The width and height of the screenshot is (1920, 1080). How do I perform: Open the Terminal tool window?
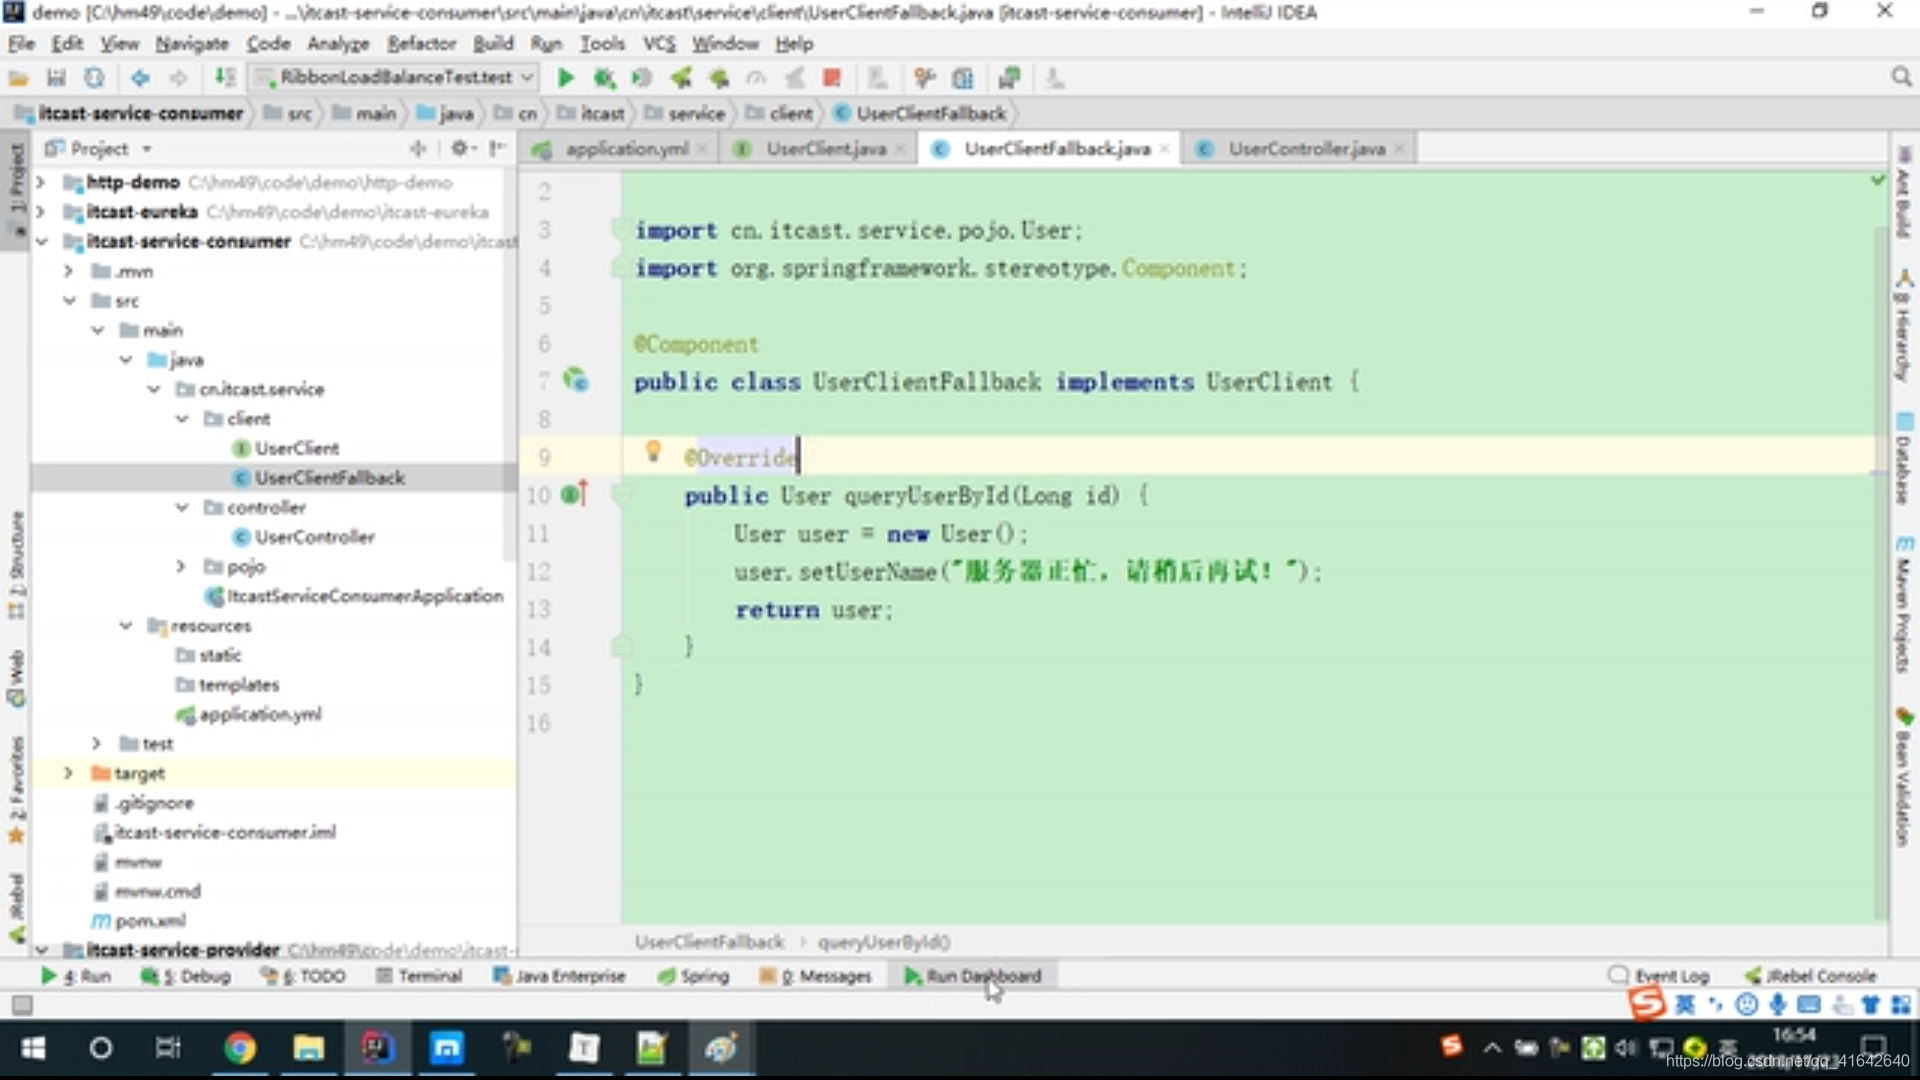click(419, 975)
